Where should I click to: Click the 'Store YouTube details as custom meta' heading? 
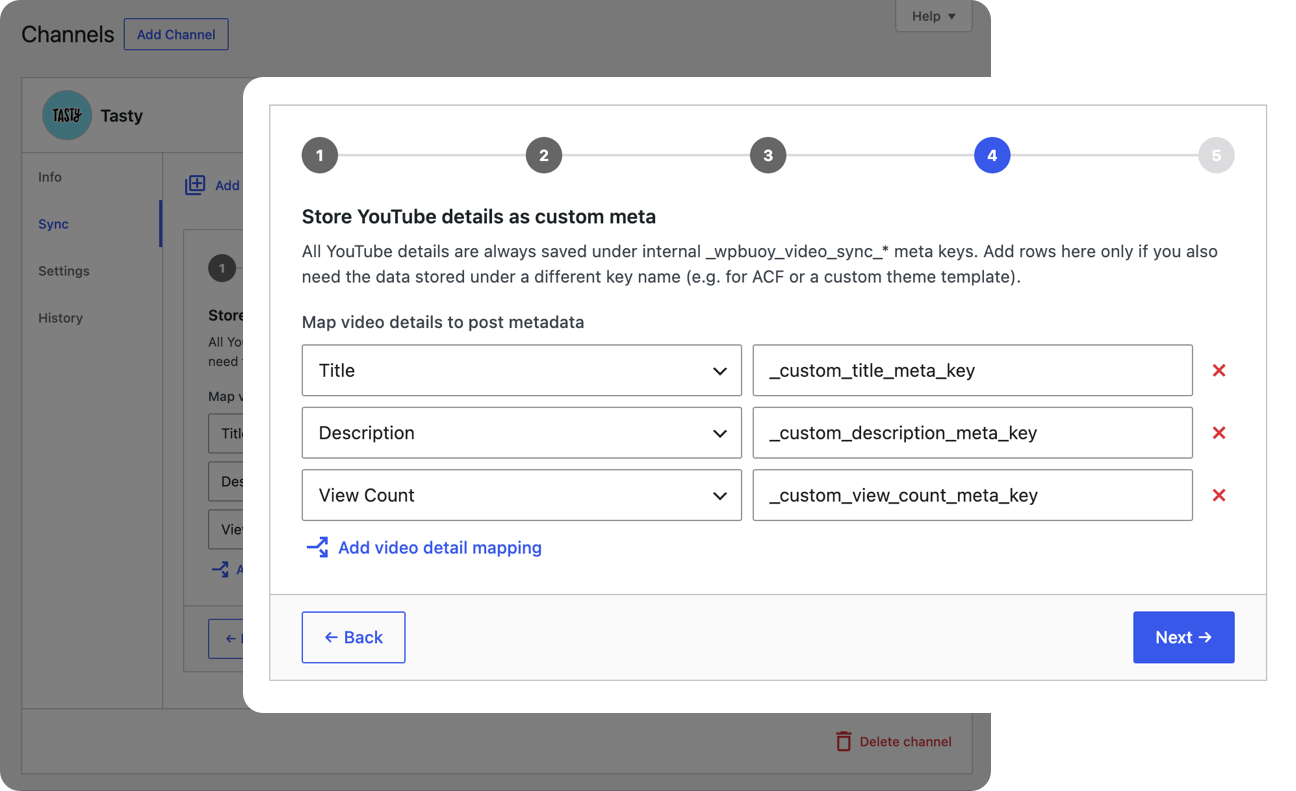click(x=479, y=216)
